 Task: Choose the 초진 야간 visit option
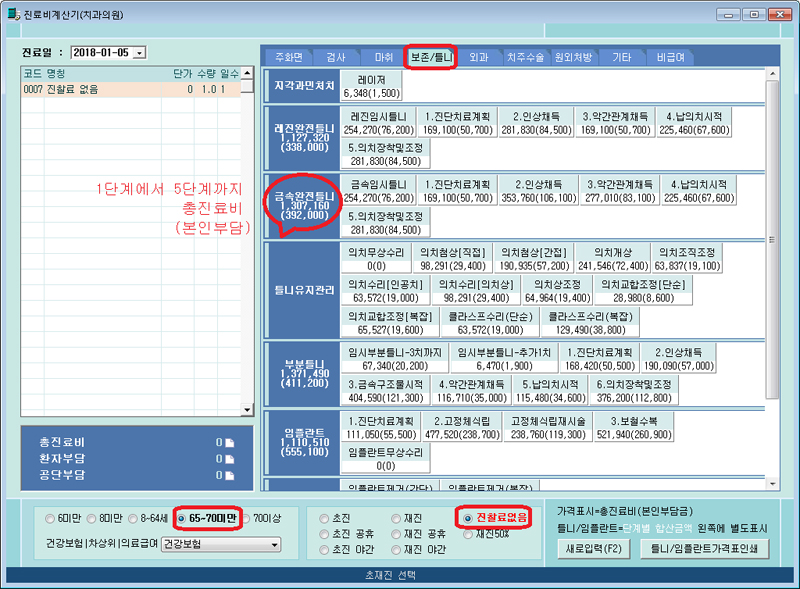pyautogui.click(x=322, y=549)
